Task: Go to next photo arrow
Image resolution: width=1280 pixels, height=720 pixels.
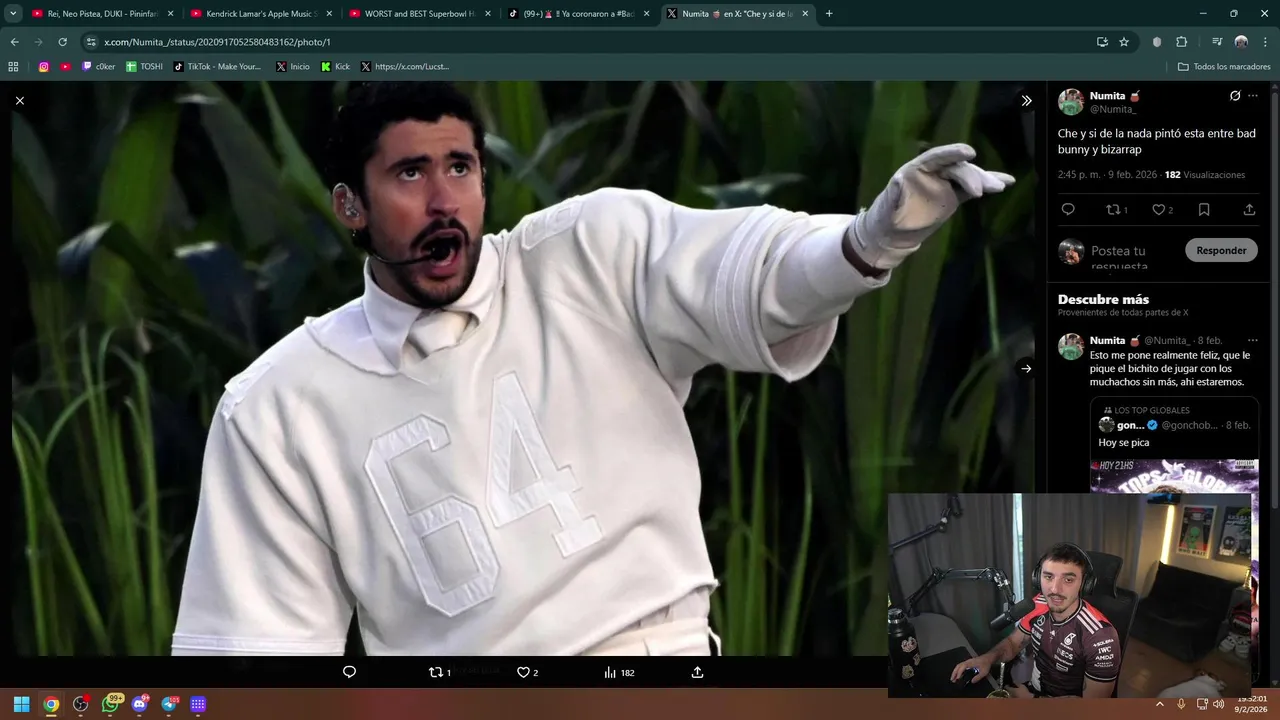Action: (1026, 368)
